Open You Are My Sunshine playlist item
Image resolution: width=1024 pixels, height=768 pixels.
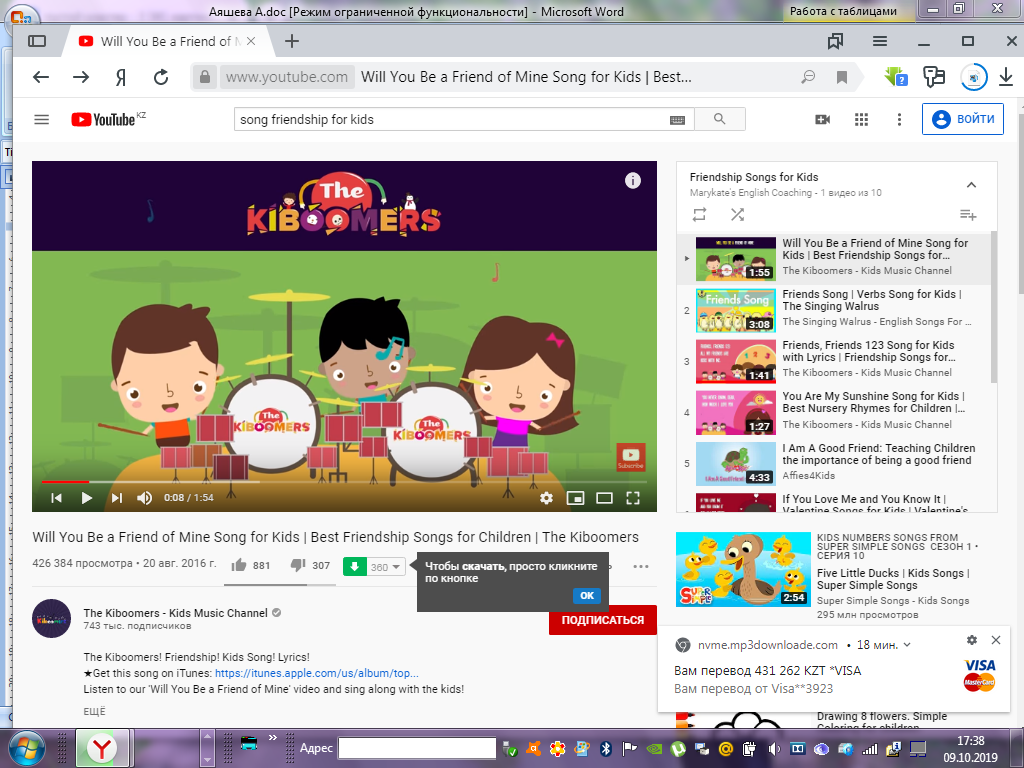pos(836,413)
